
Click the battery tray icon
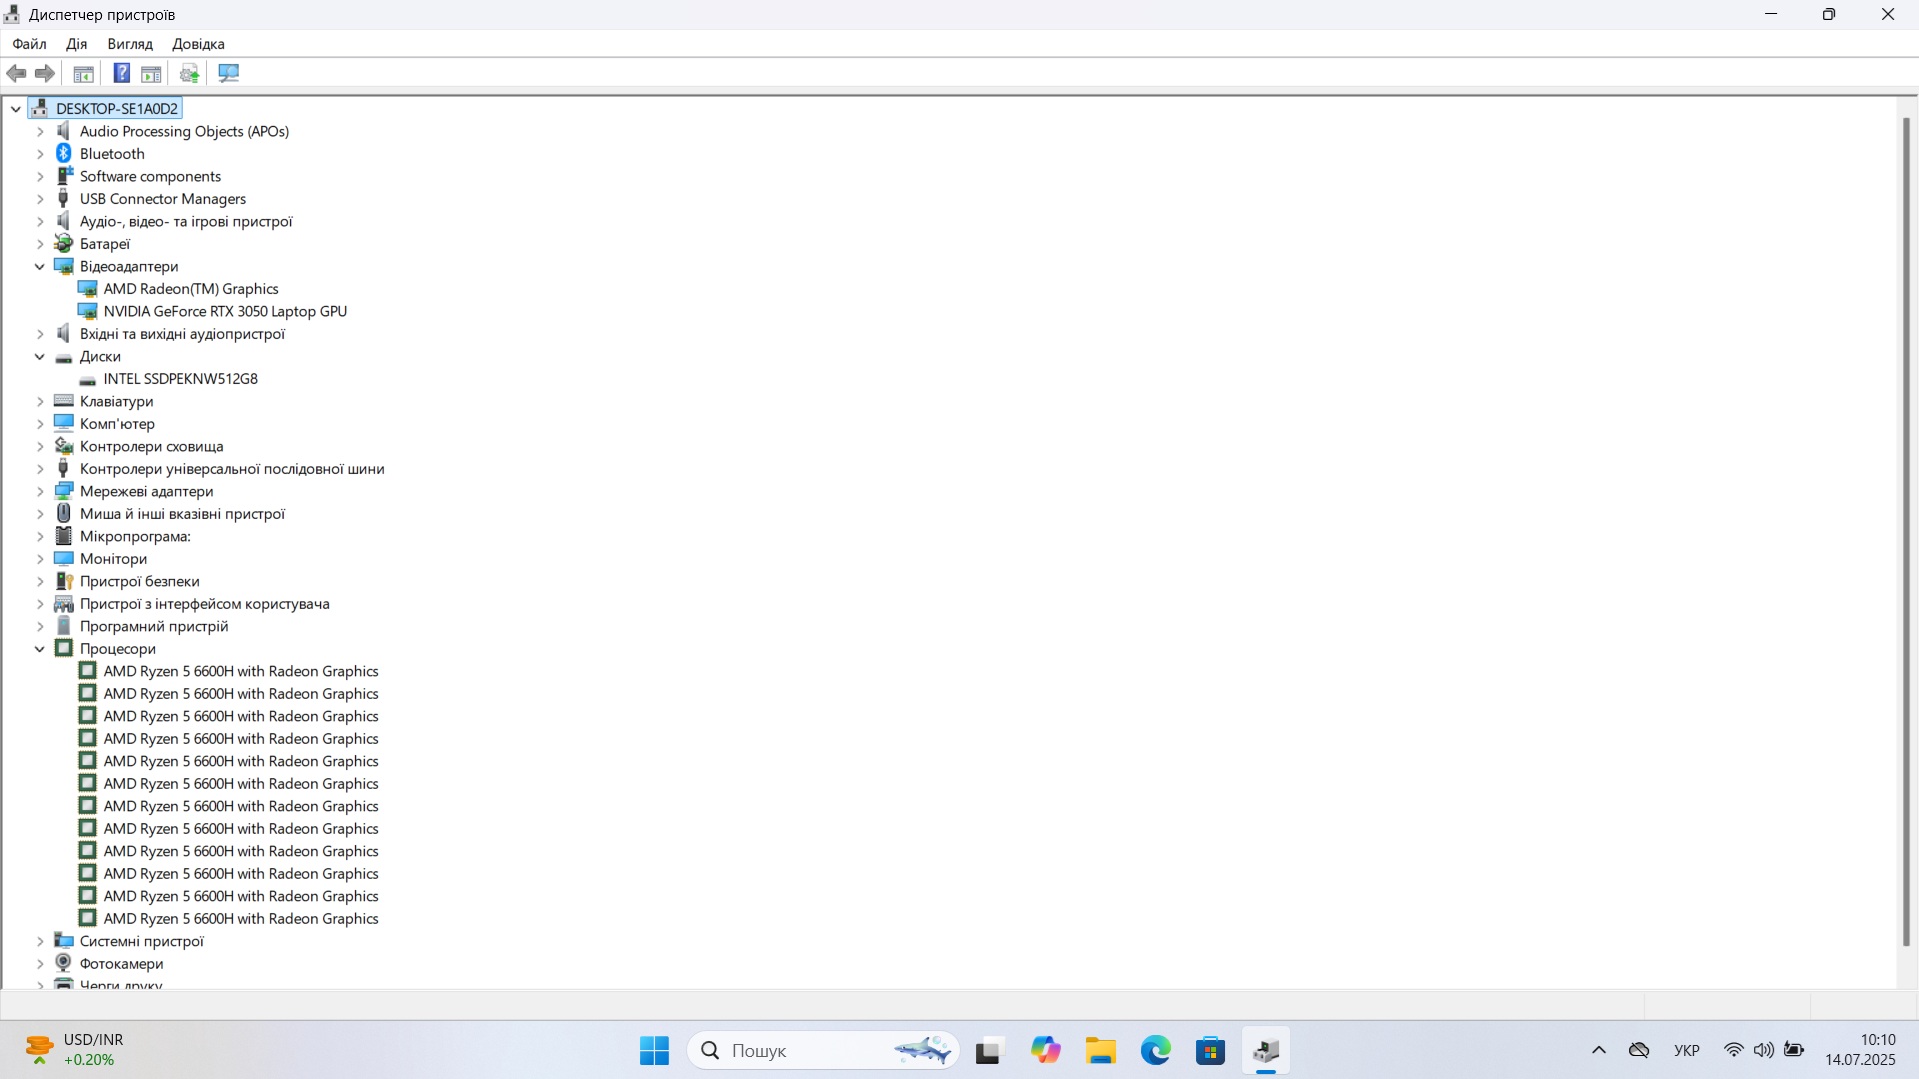coord(1795,1050)
